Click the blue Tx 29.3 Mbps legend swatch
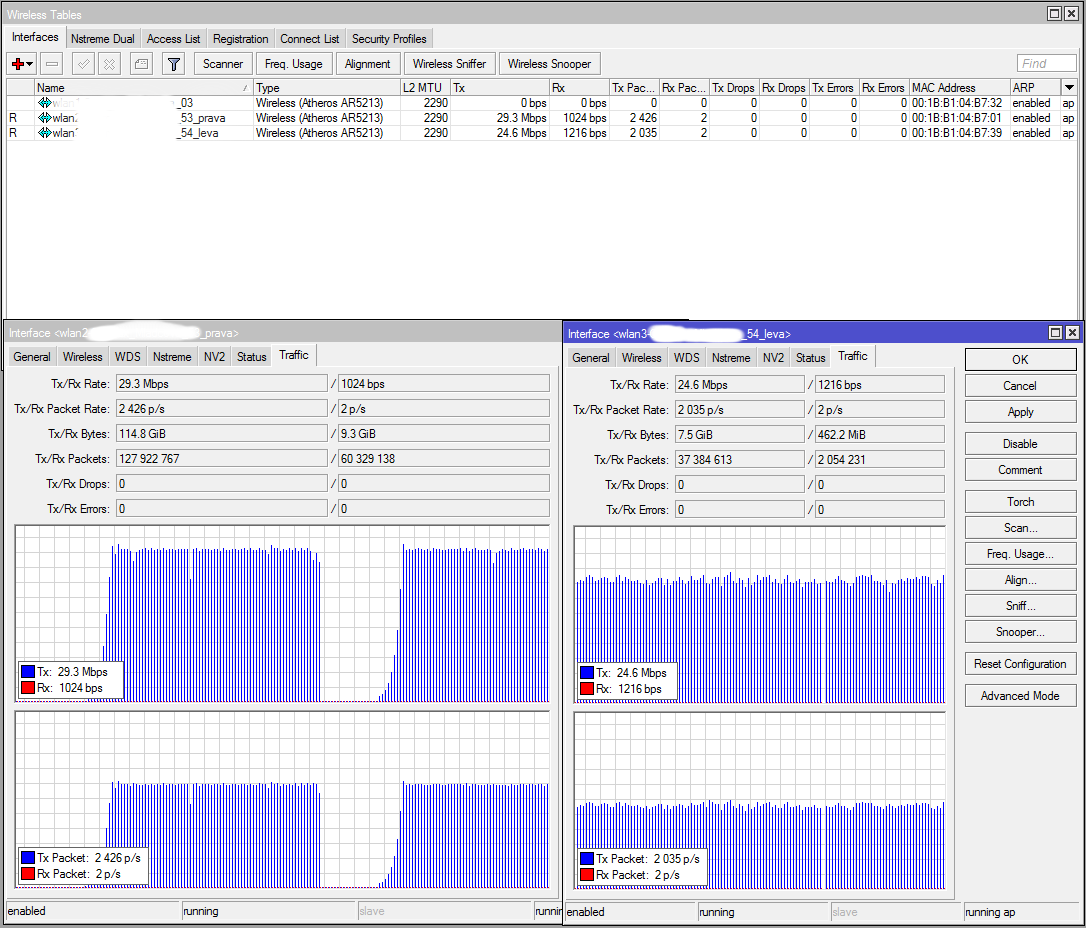Image resolution: width=1086 pixels, height=928 pixels. [28, 672]
